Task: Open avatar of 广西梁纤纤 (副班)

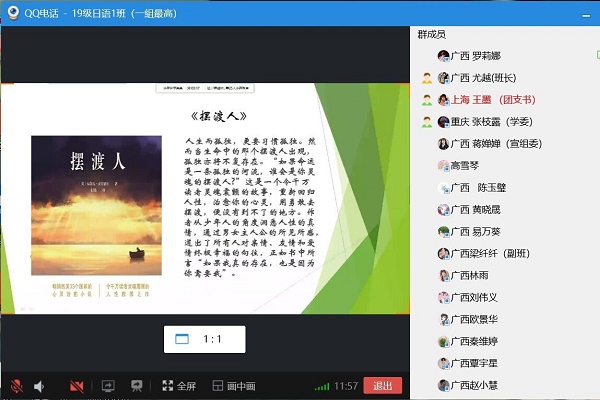Action: [443, 253]
